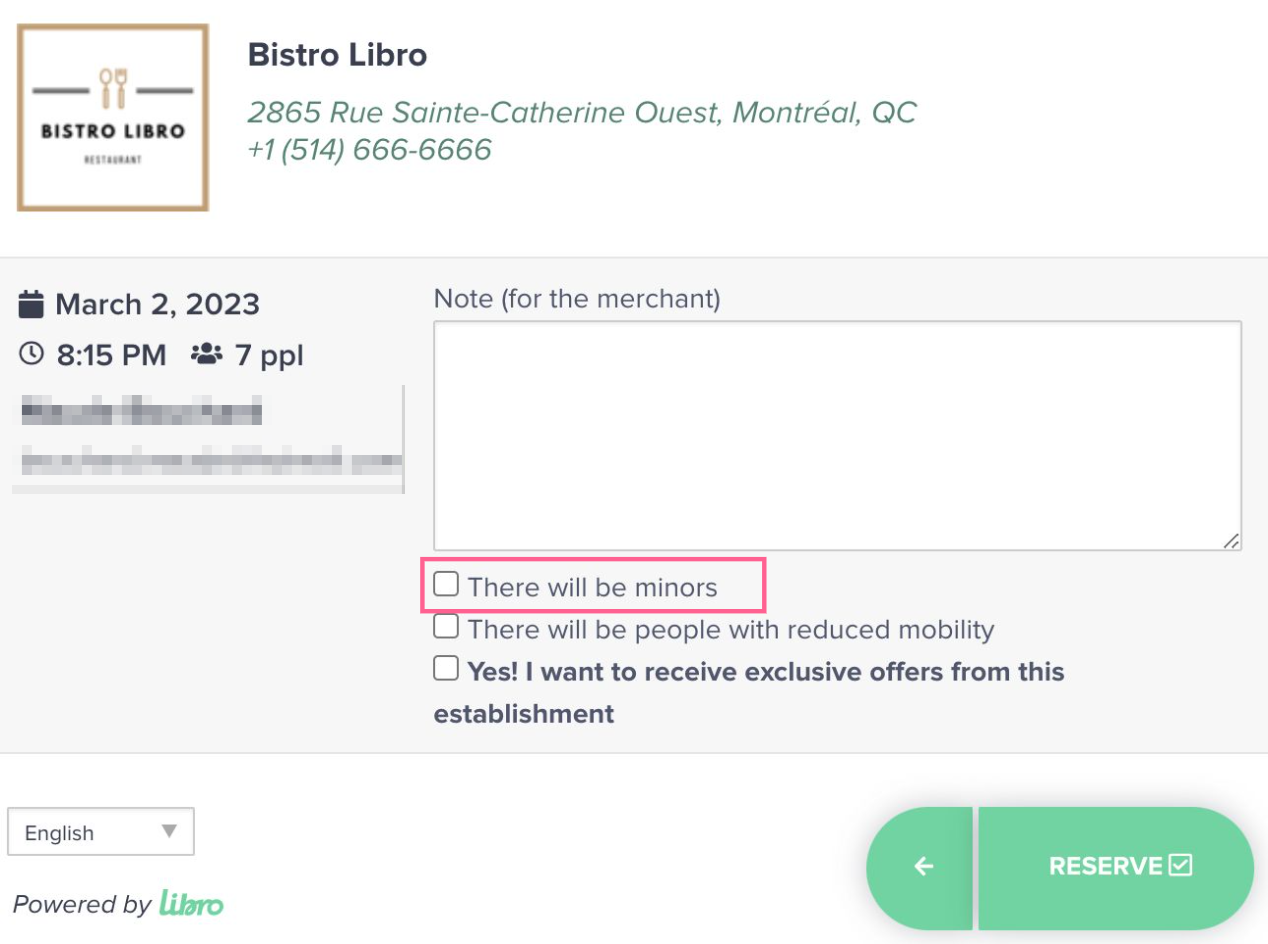Click the note box resize handle
This screenshot has width=1268, height=944.
1231,540
